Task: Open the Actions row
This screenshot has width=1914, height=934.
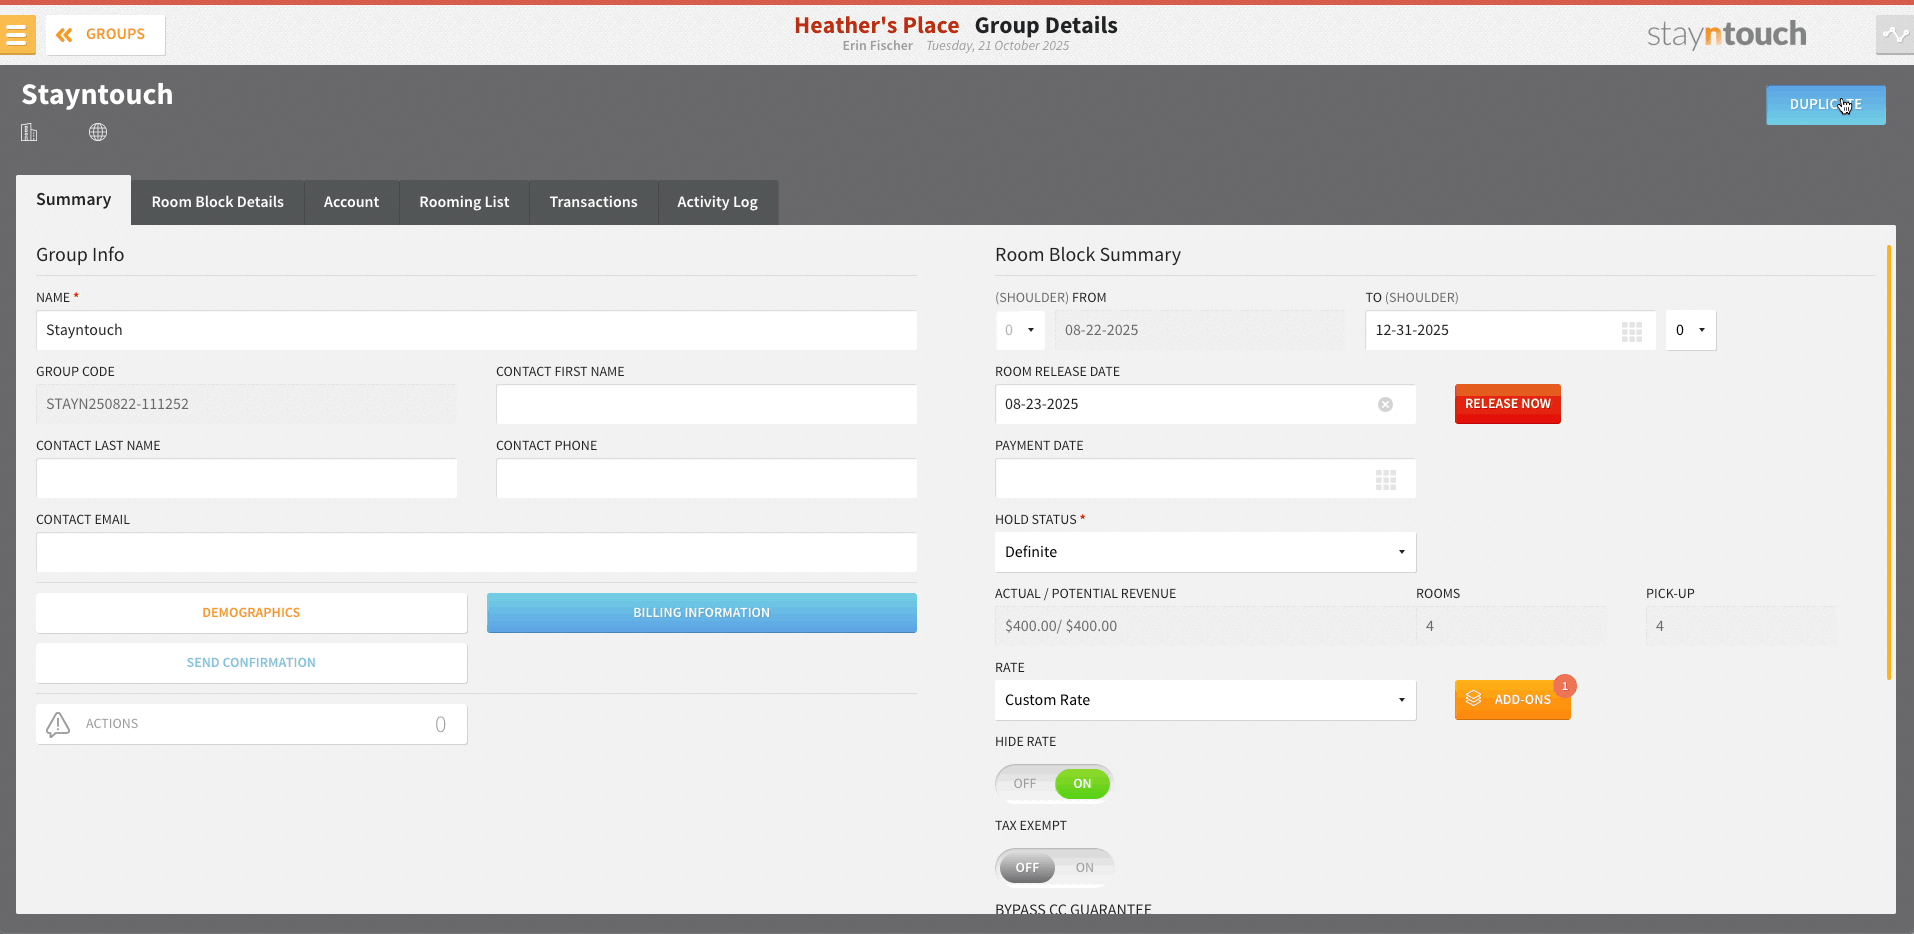Action: pyautogui.click(x=251, y=724)
